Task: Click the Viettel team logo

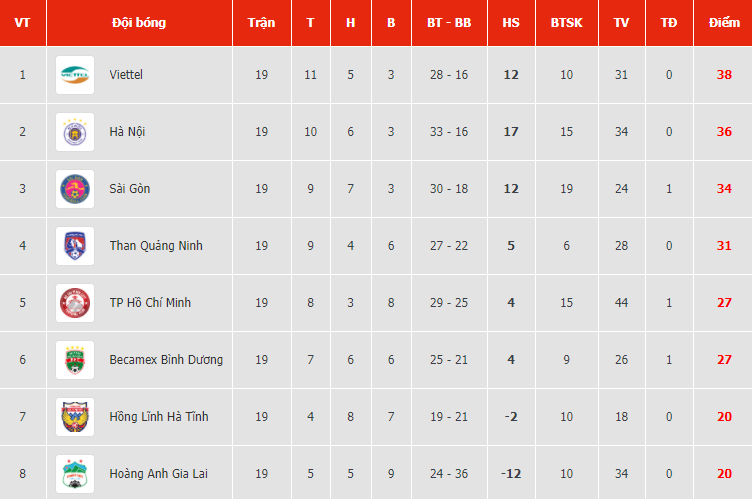Action: pyautogui.click(x=75, y=75)
